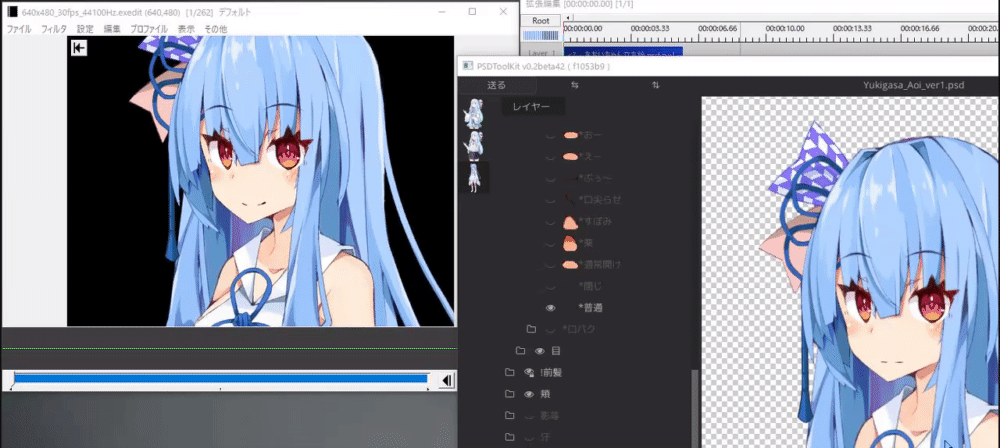The height and width of the screenshot is (448, 1000).
Task: Show the *えー mouth layer
Action: 550,156
